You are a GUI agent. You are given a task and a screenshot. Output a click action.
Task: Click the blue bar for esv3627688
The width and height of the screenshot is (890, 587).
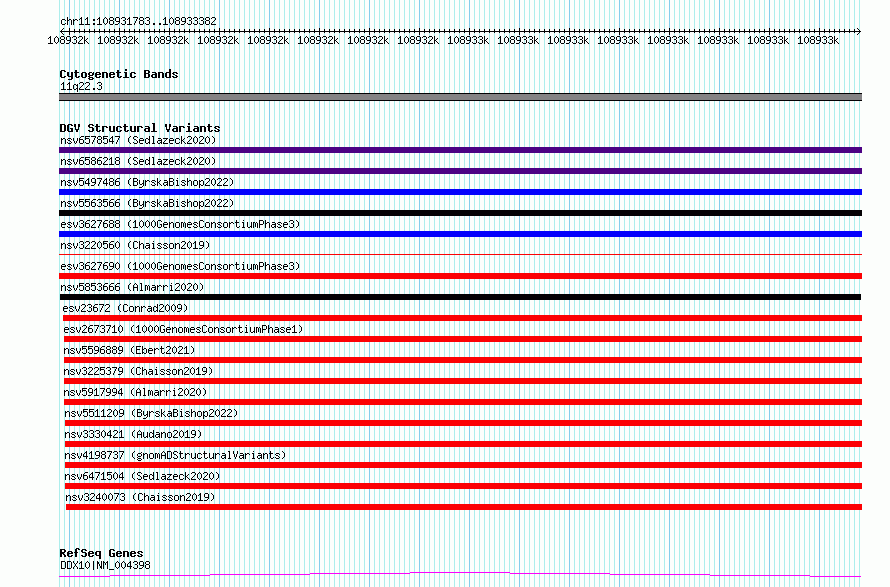click(460, 234)
